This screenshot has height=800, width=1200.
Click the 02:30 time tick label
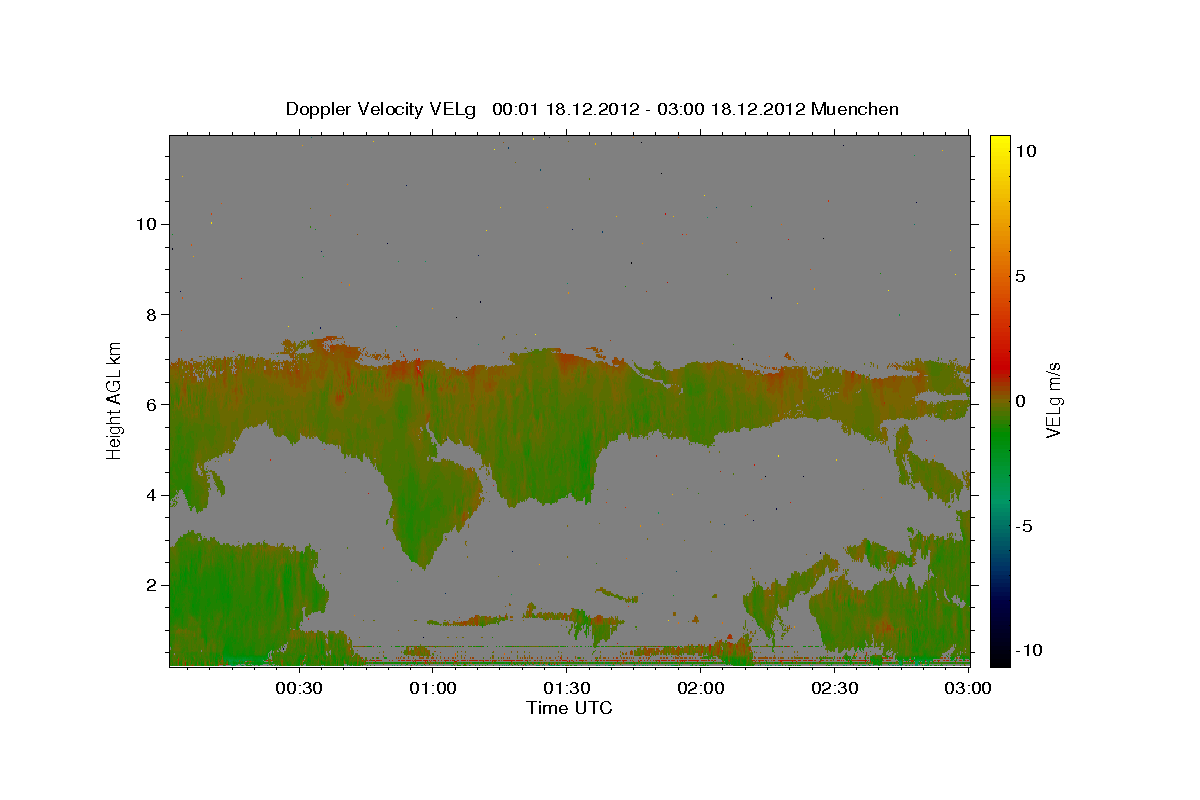point(835,689)
